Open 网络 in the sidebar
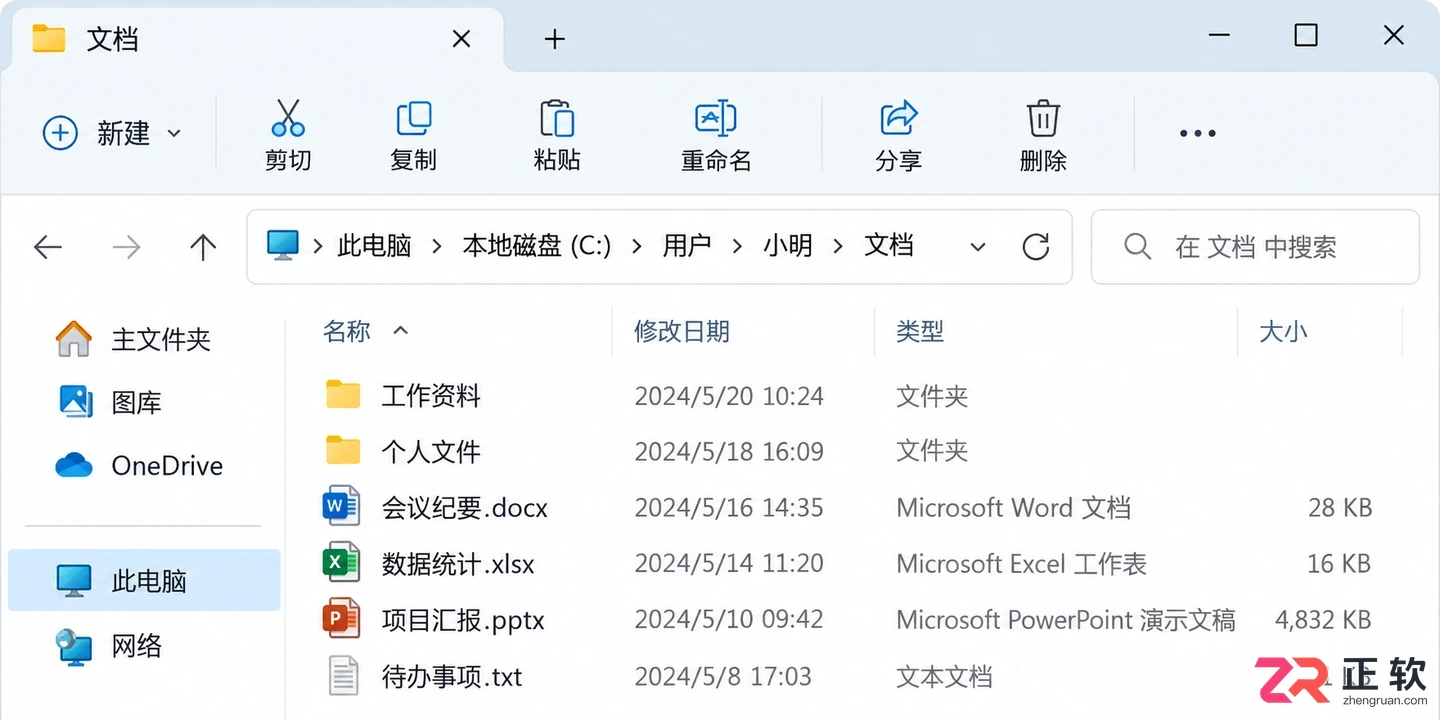 [x=108, y=646]
